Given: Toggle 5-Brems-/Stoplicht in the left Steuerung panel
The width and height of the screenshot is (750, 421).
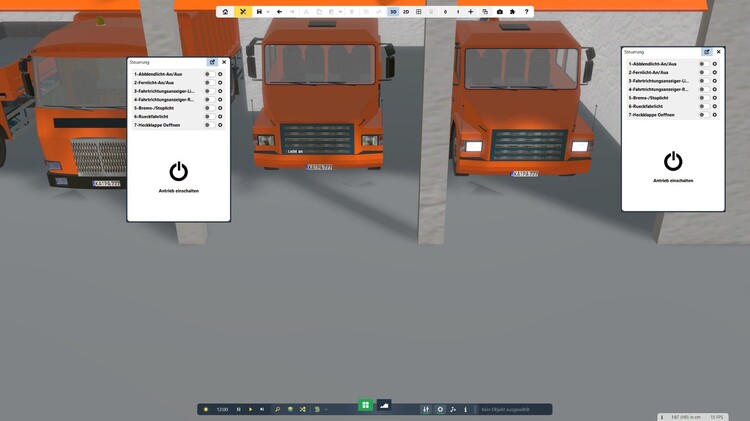Looking at the screenshot, I should pyautogui.click(x=210, y=108).
